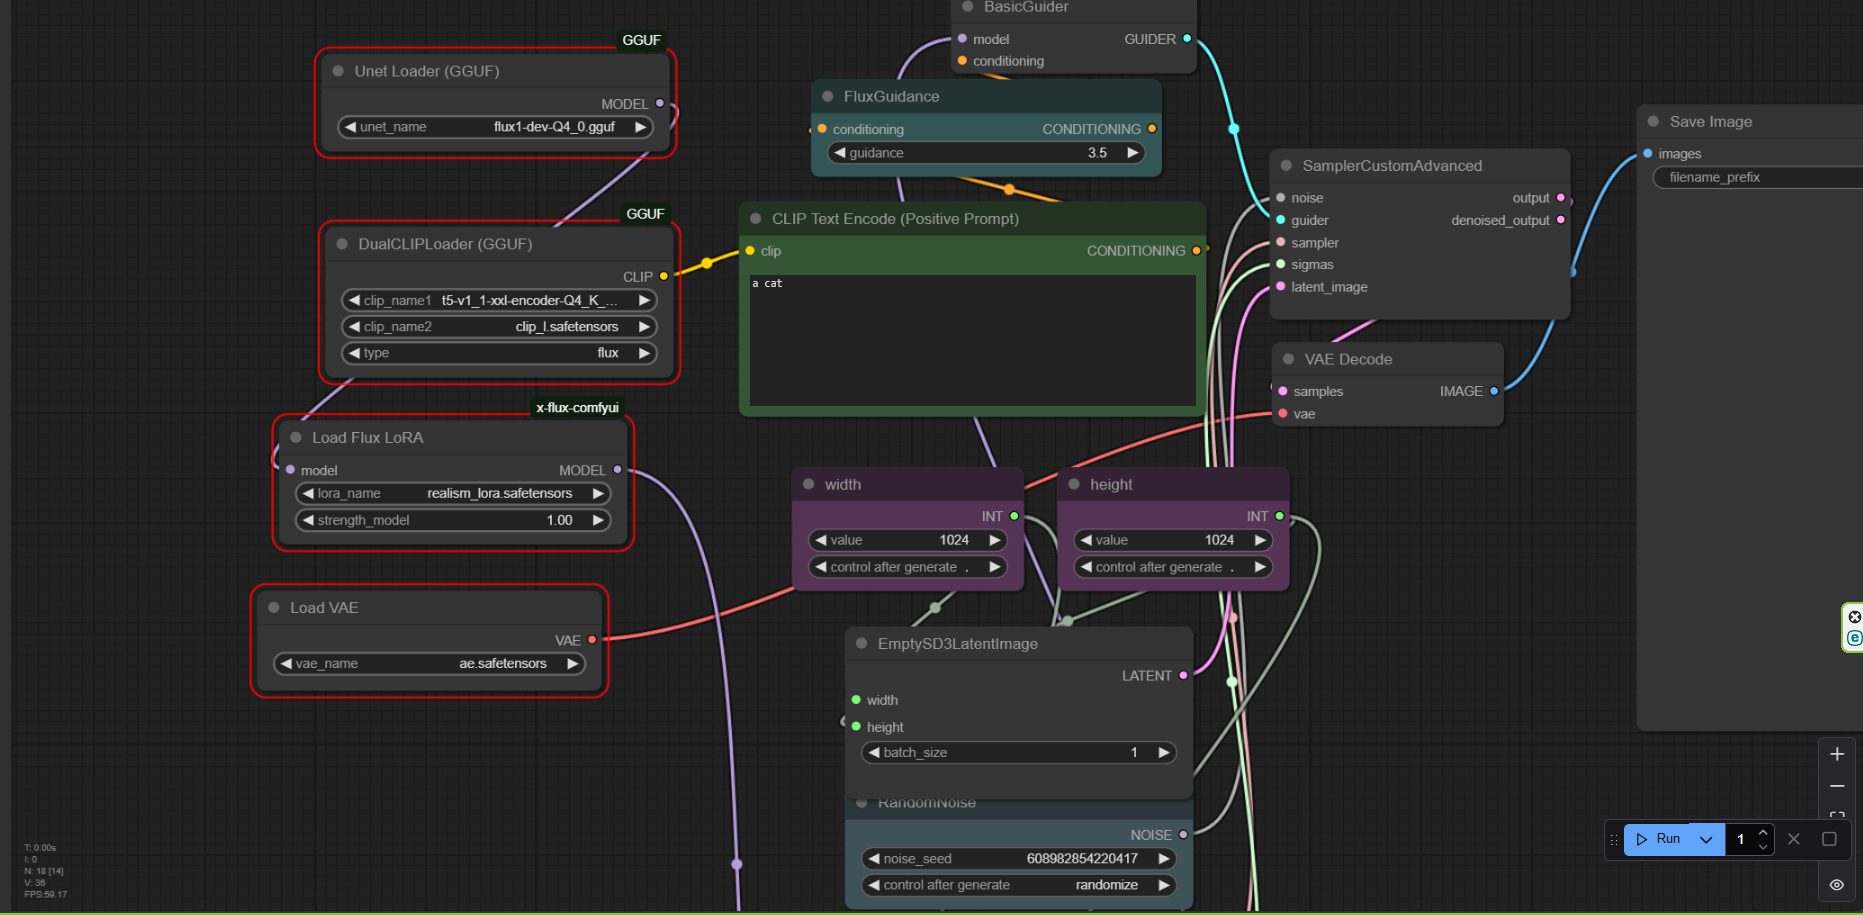Click the ESET extension icon
1863x915 pixels.
click(x=1854, y=638)
